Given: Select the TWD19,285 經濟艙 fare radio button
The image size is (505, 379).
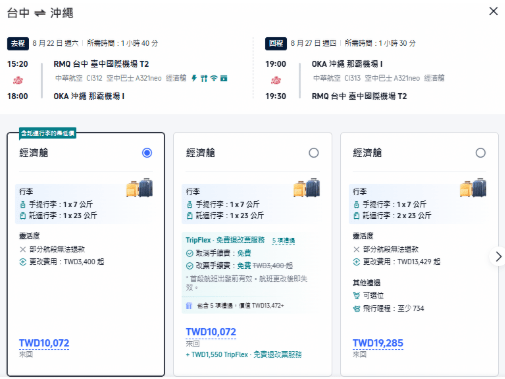Looking at the screenshot, I should [480, 153].
